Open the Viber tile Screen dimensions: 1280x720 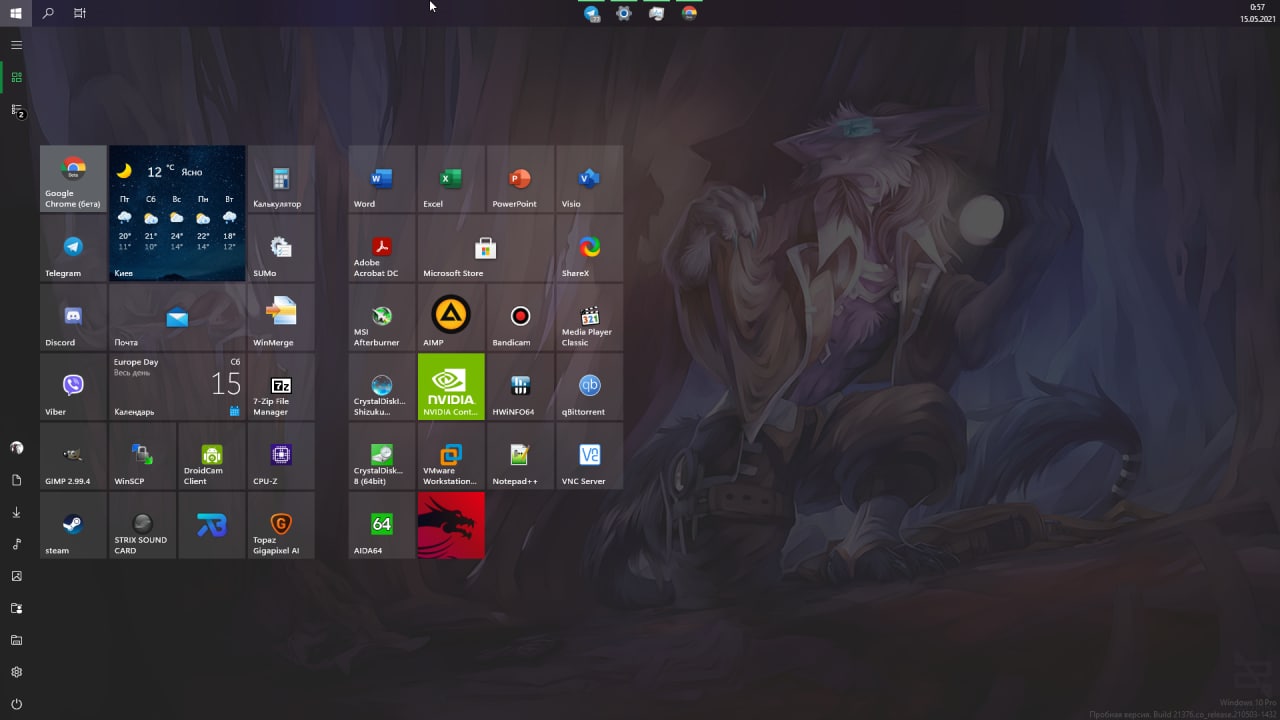coord(73,386)
